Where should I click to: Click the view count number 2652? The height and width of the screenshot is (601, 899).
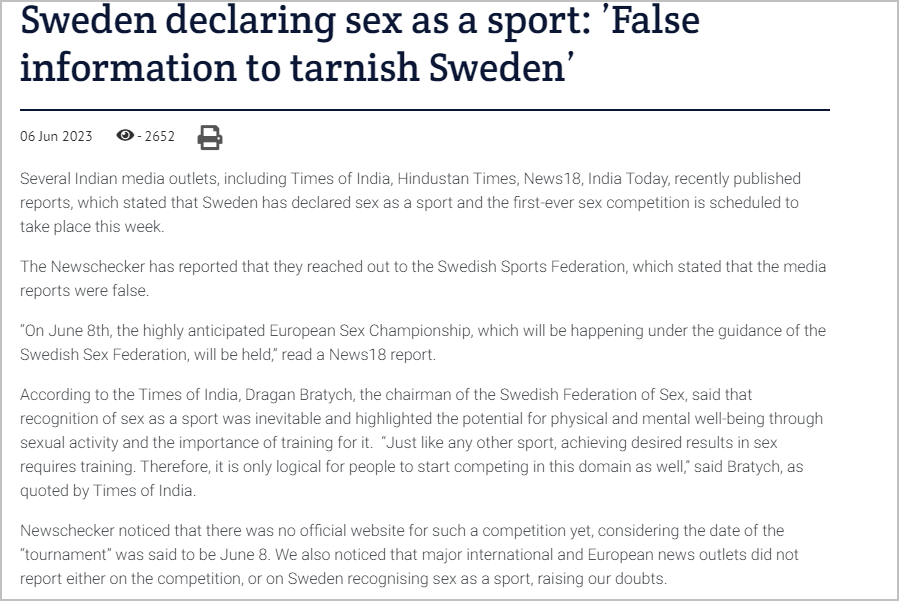click(x=159, y=136)
